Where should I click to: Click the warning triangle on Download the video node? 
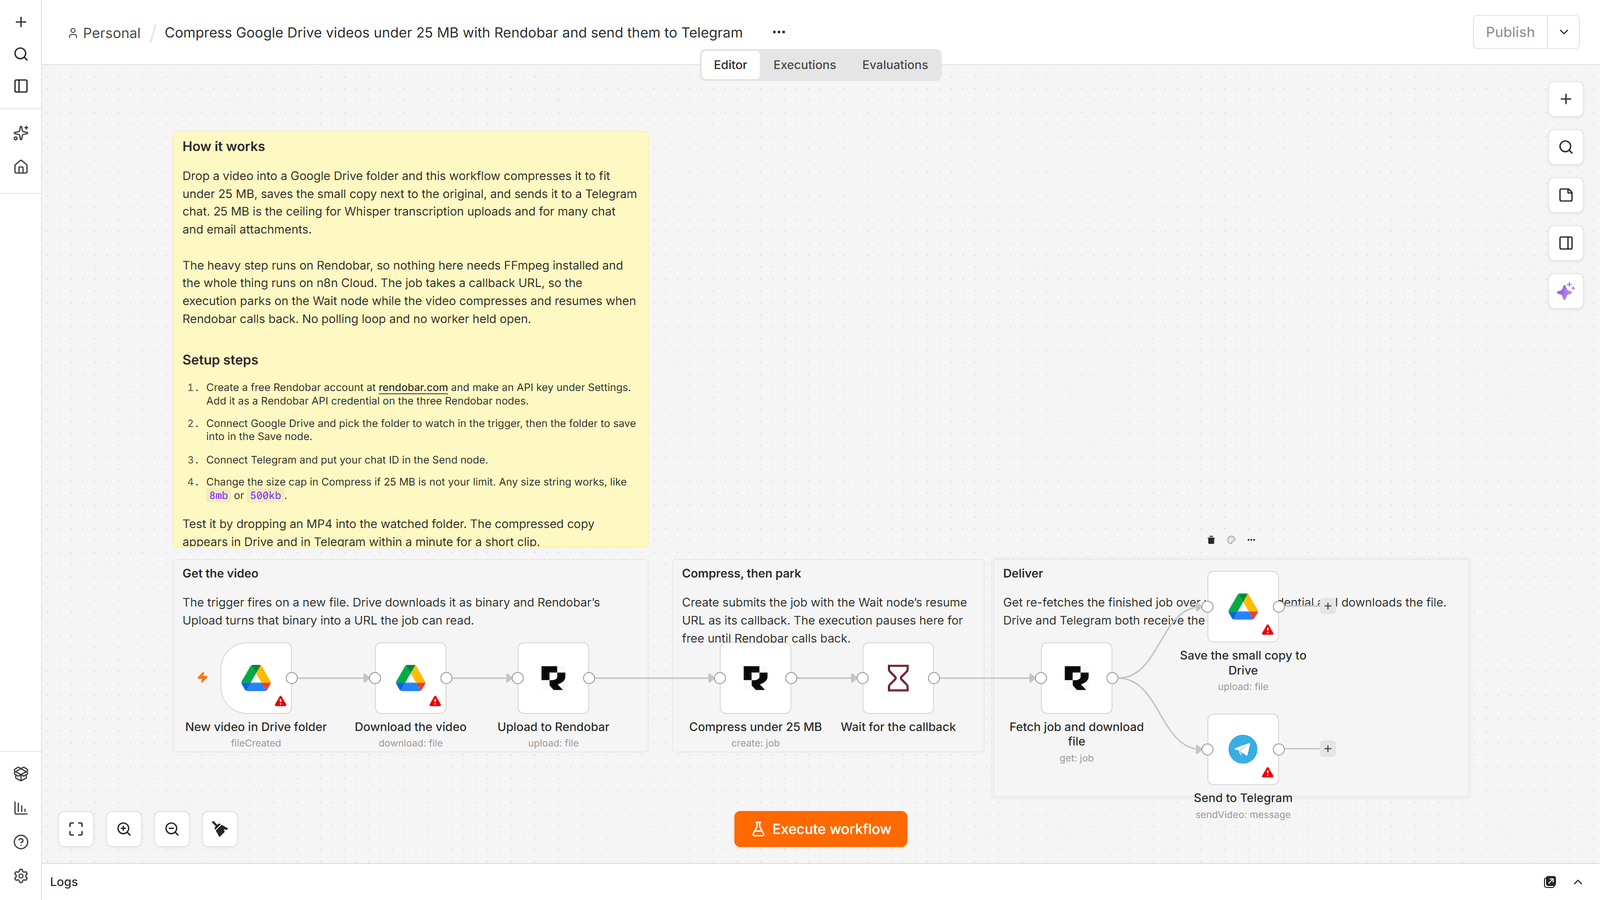pyautogui.click(x=435, y=701)
